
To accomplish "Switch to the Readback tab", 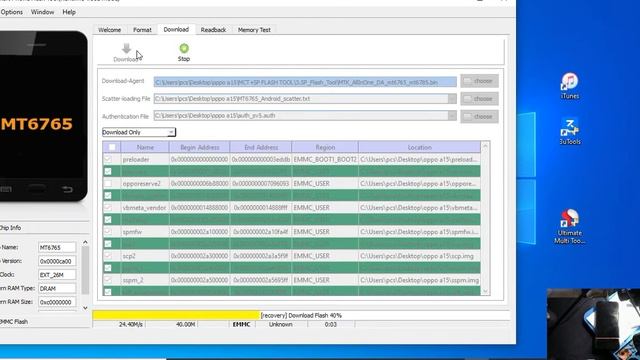I will 213,30.
